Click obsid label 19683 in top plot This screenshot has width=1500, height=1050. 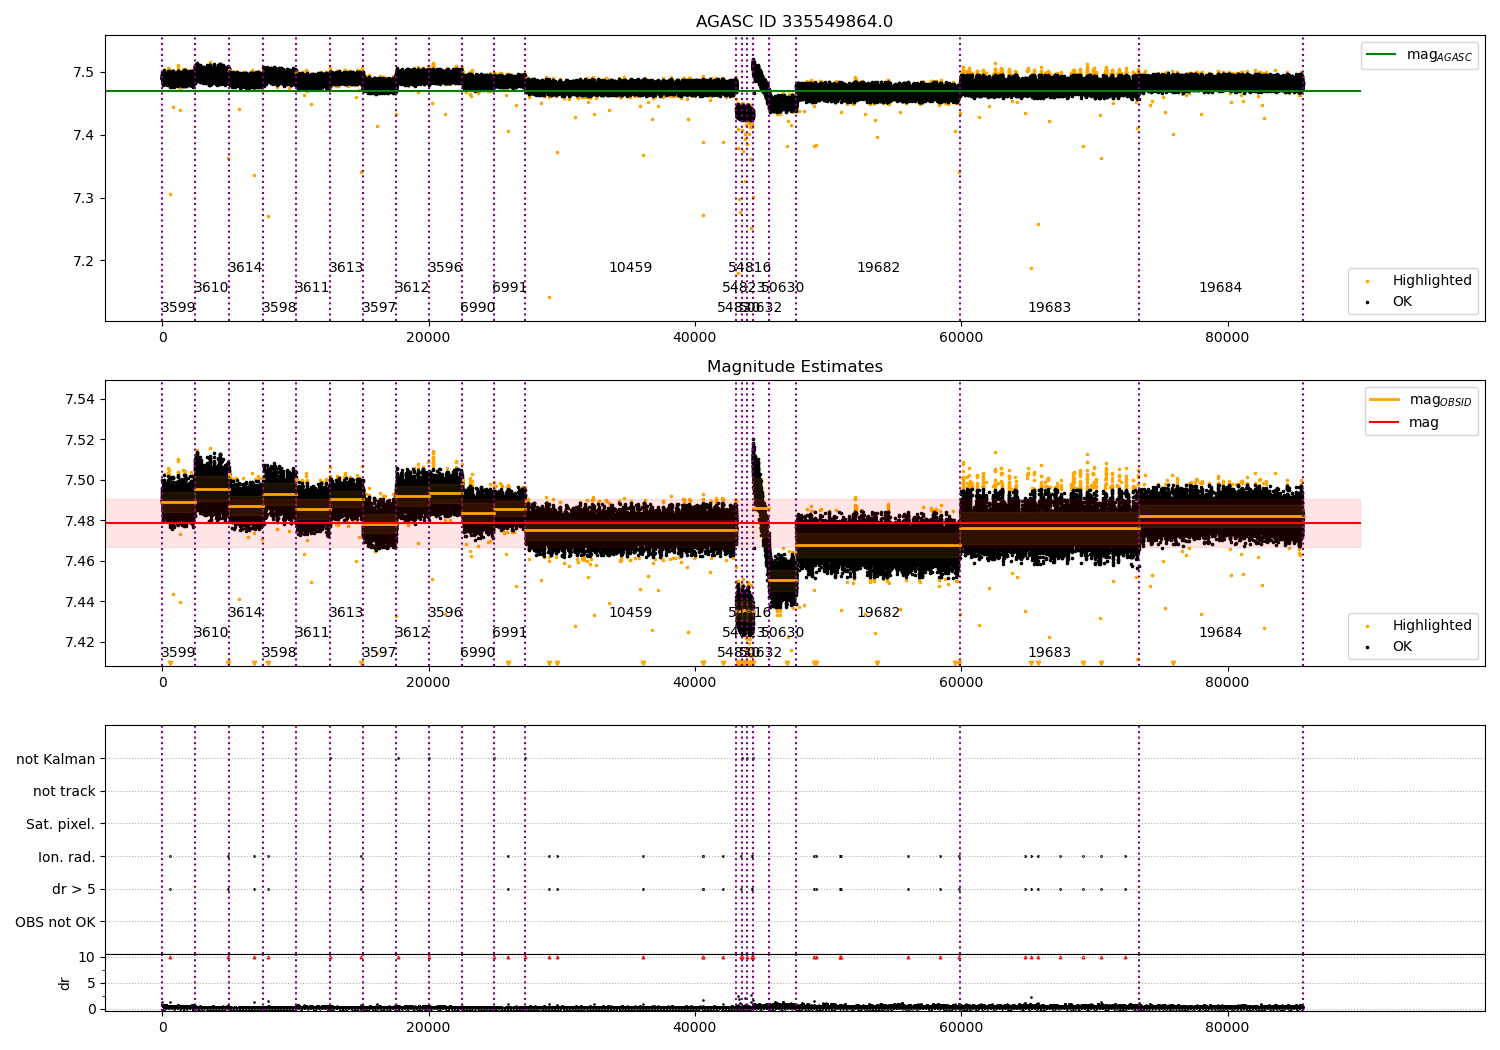tap(1049, 308)
